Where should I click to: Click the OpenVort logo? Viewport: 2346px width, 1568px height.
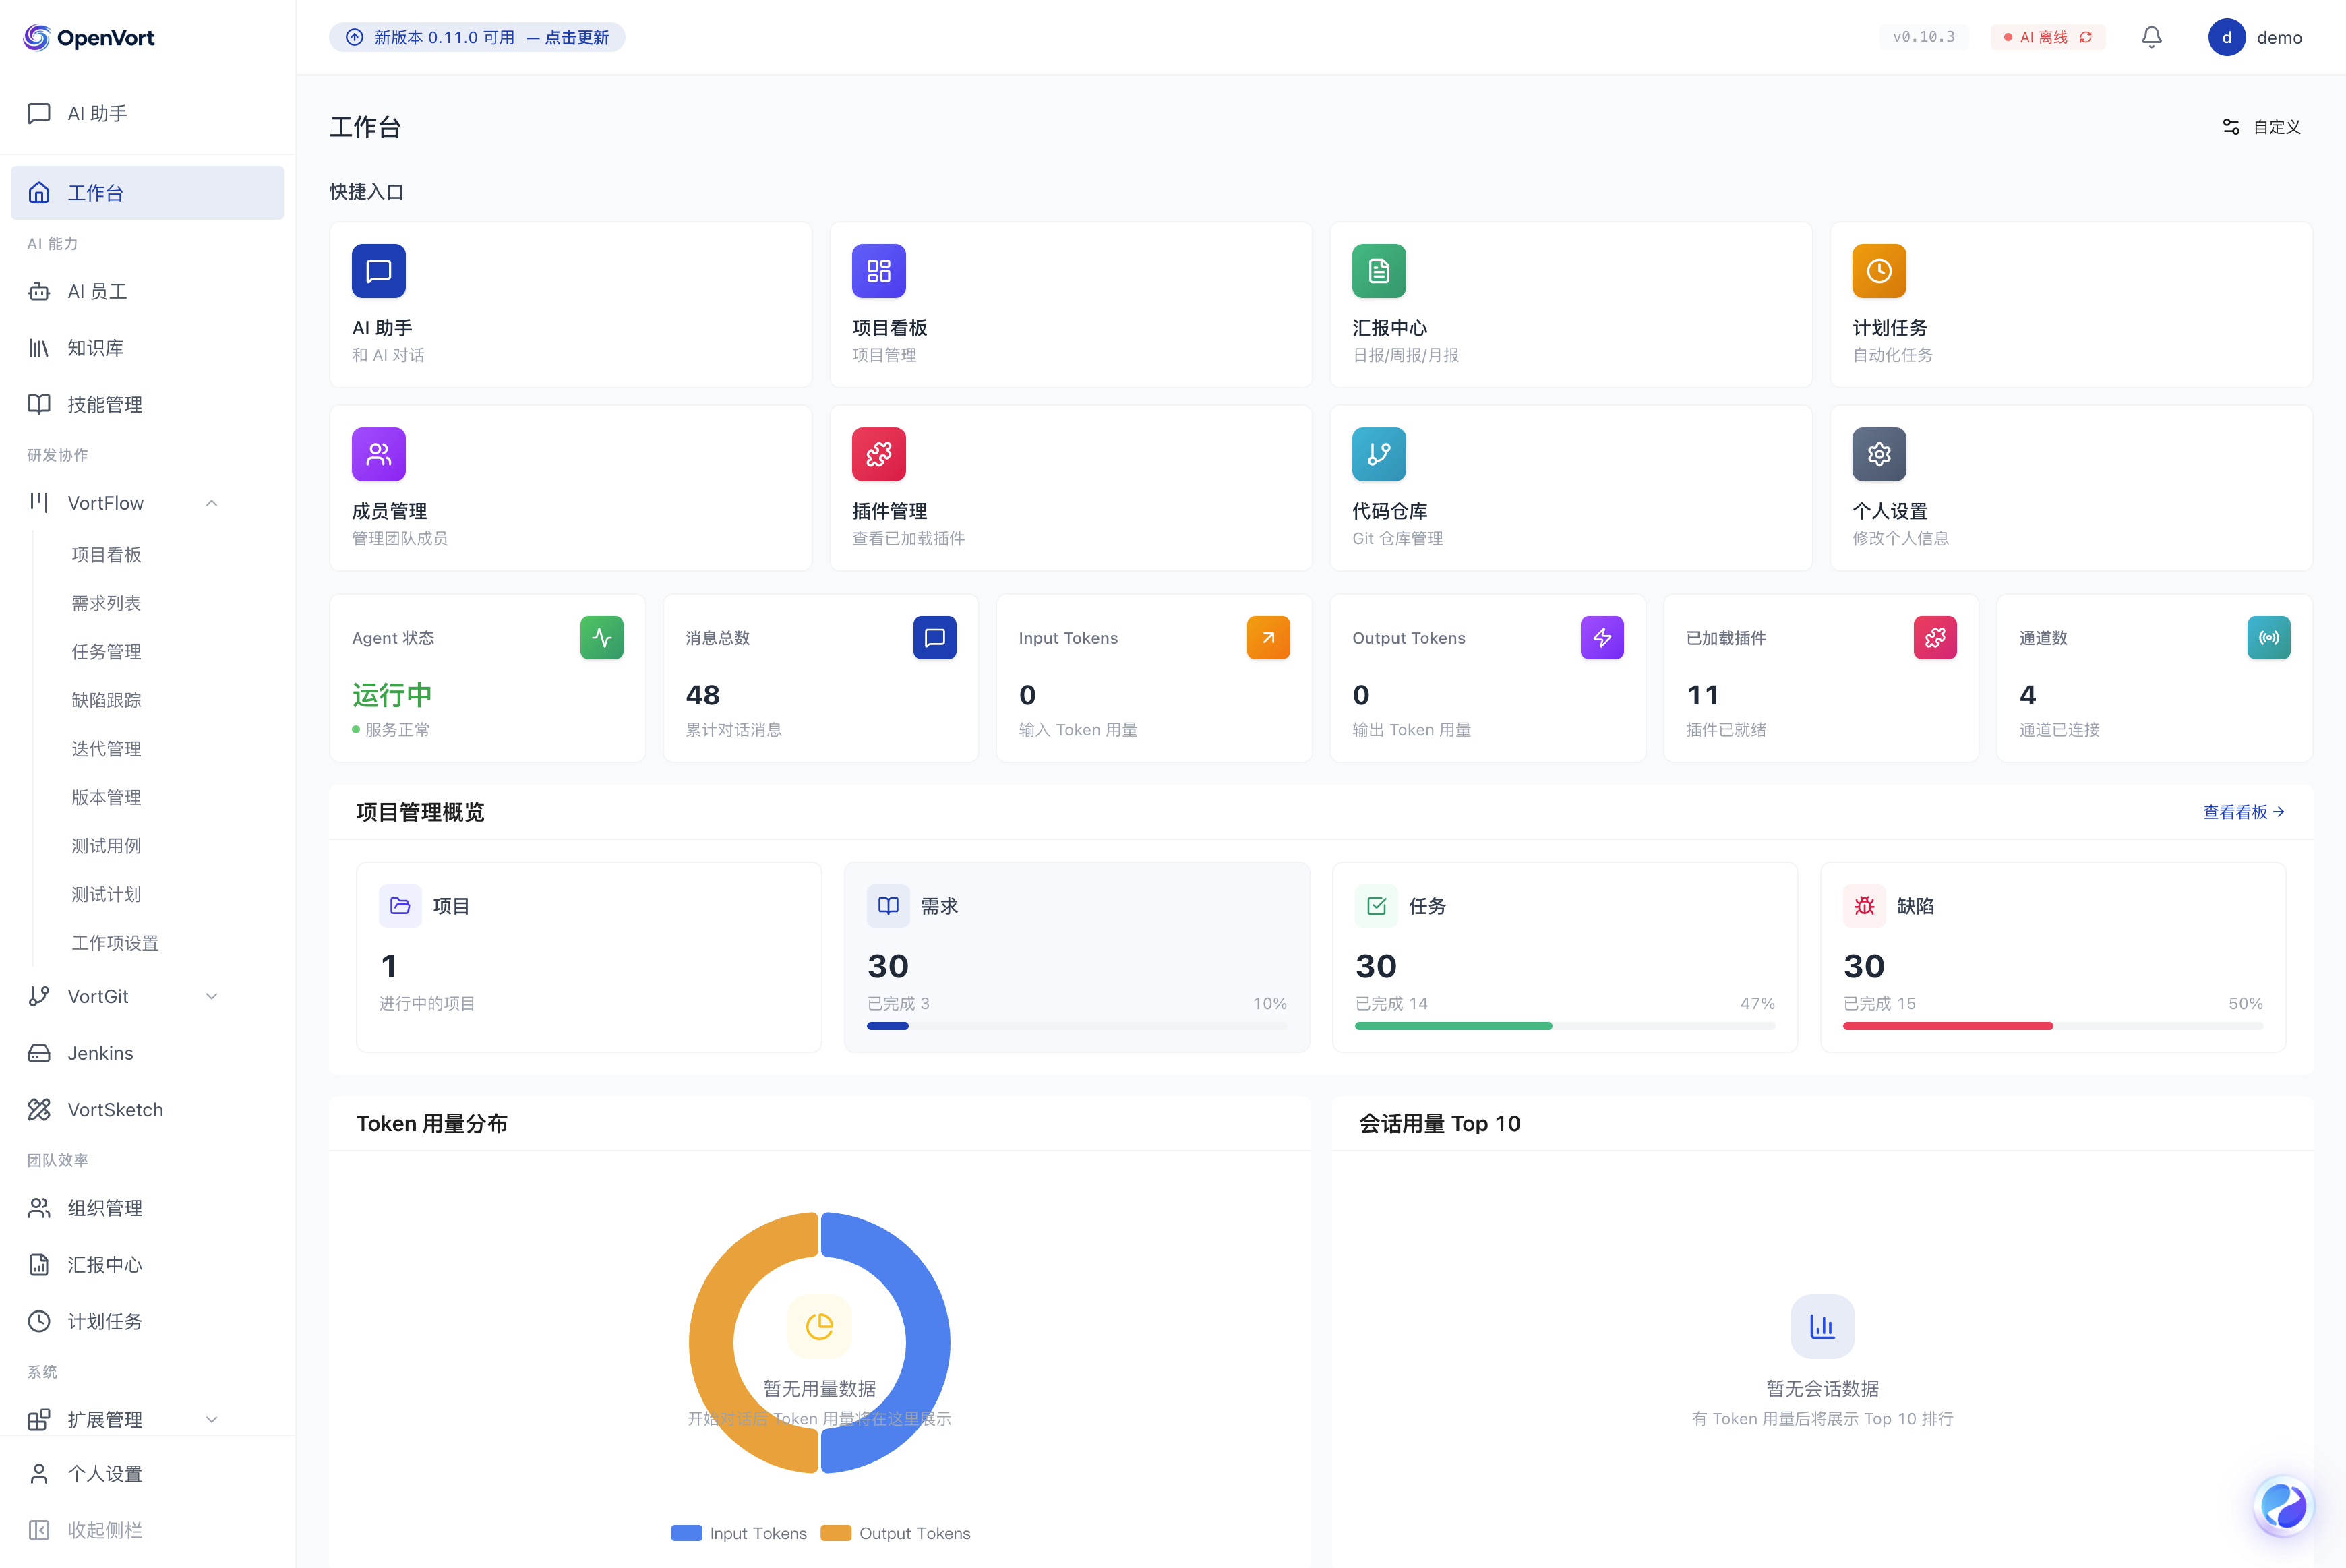point(89,37)
